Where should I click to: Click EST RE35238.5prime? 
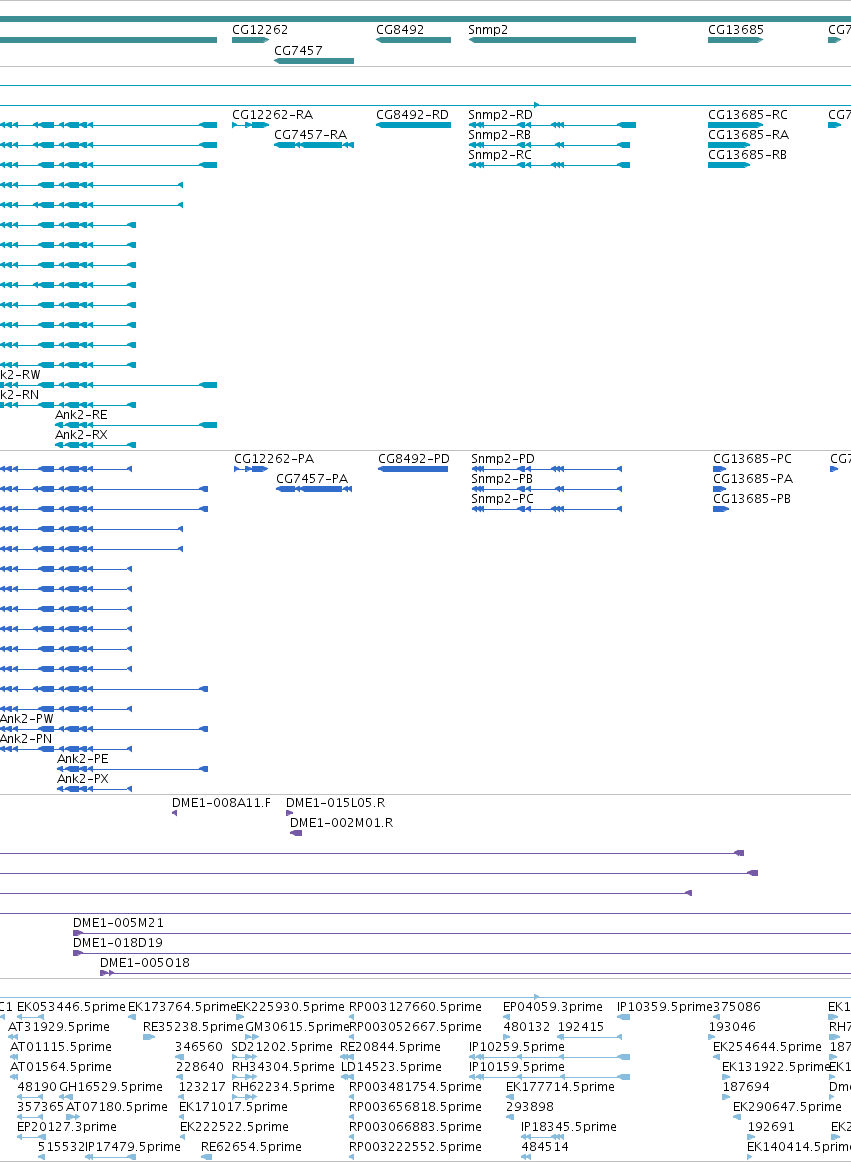coord(193,1026)
